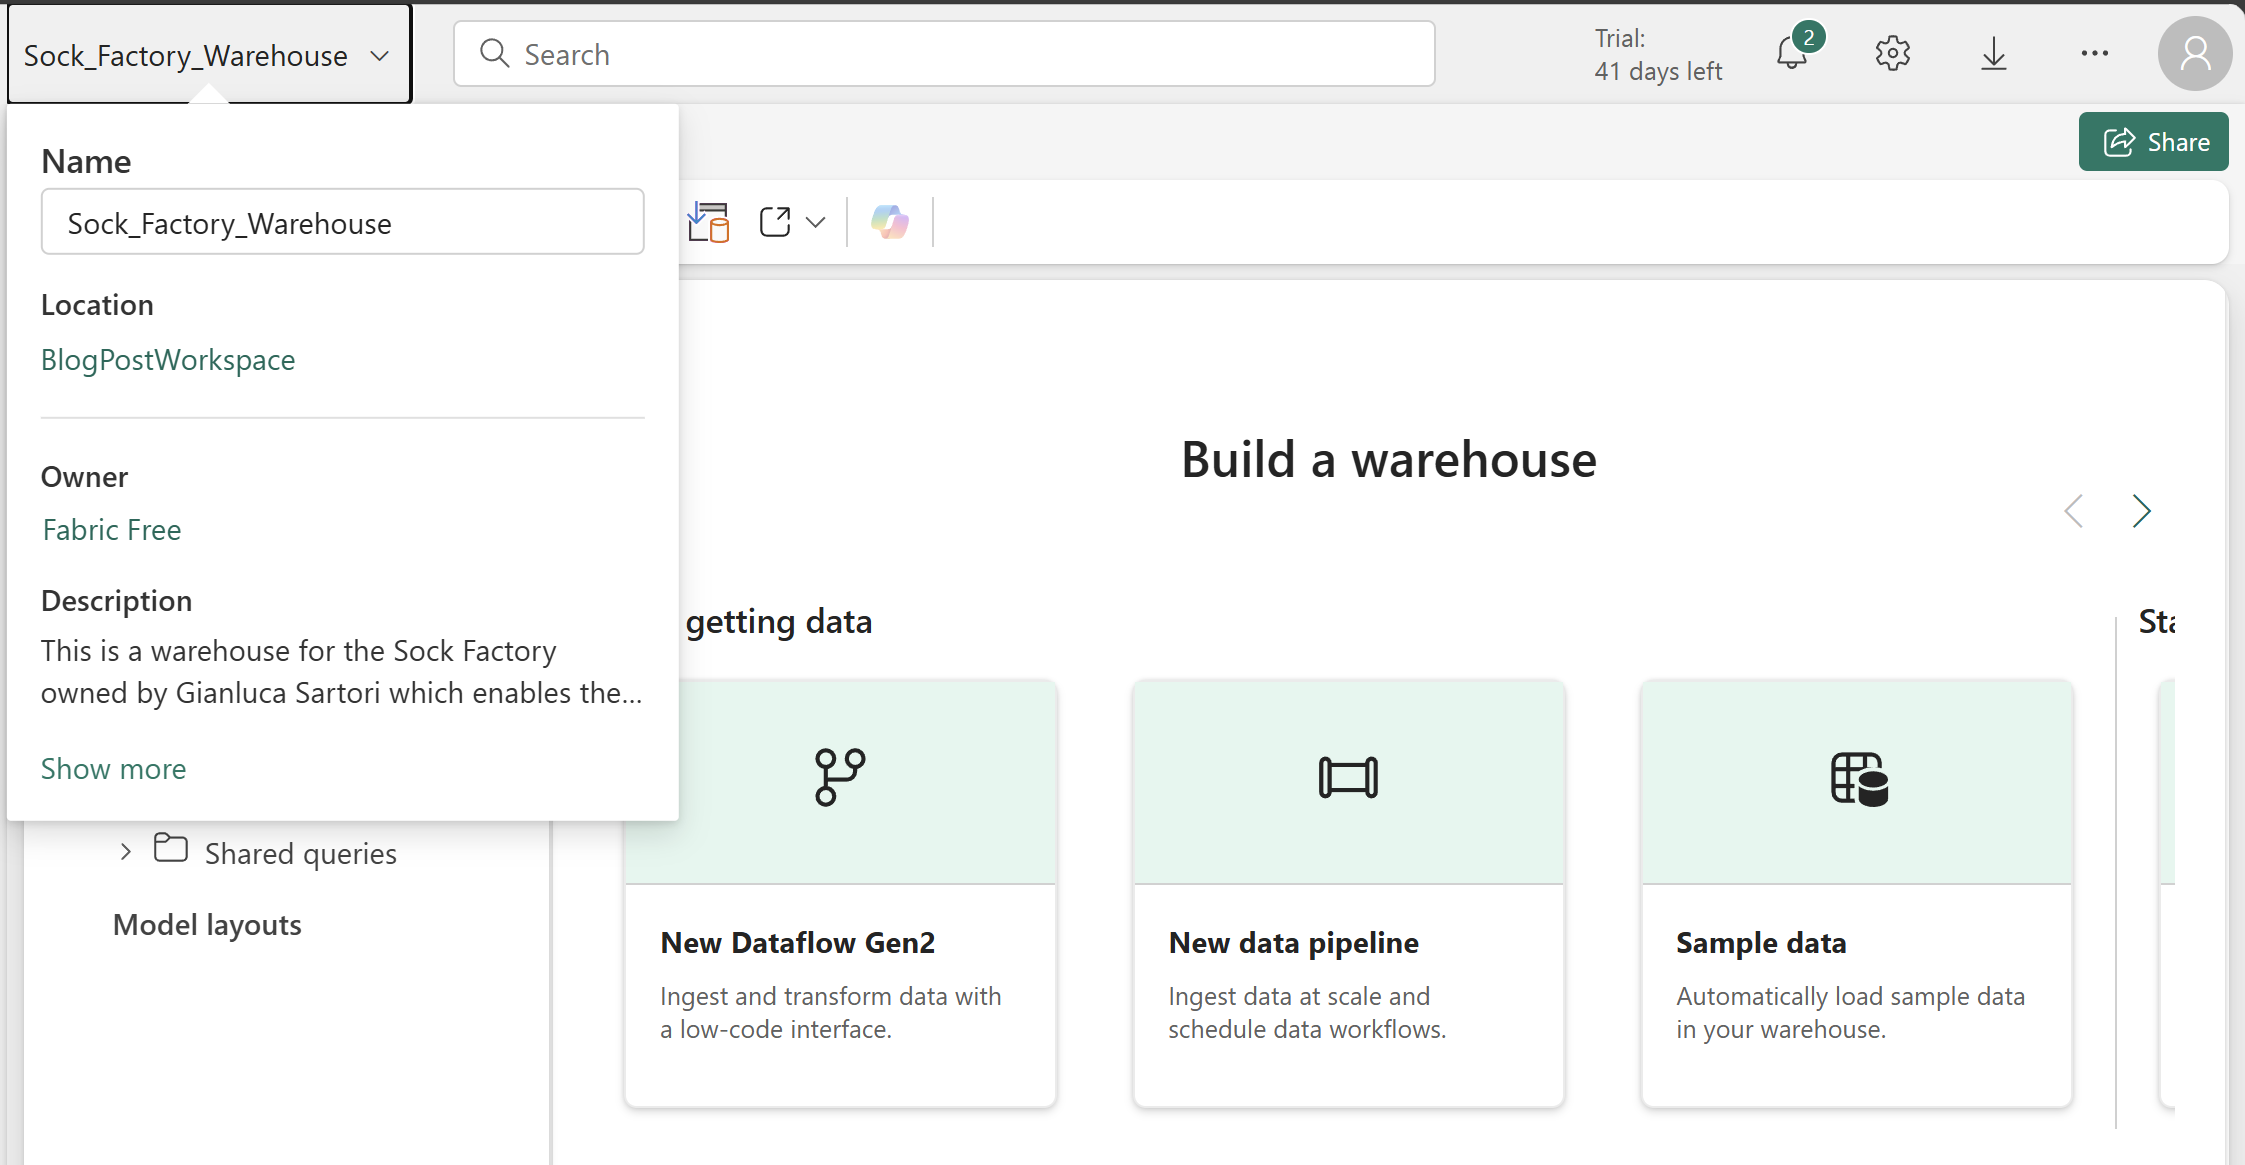Expand the dropdown next to export icon
The height and width of the screenshot is (1165, 2245).
(816, 222)
